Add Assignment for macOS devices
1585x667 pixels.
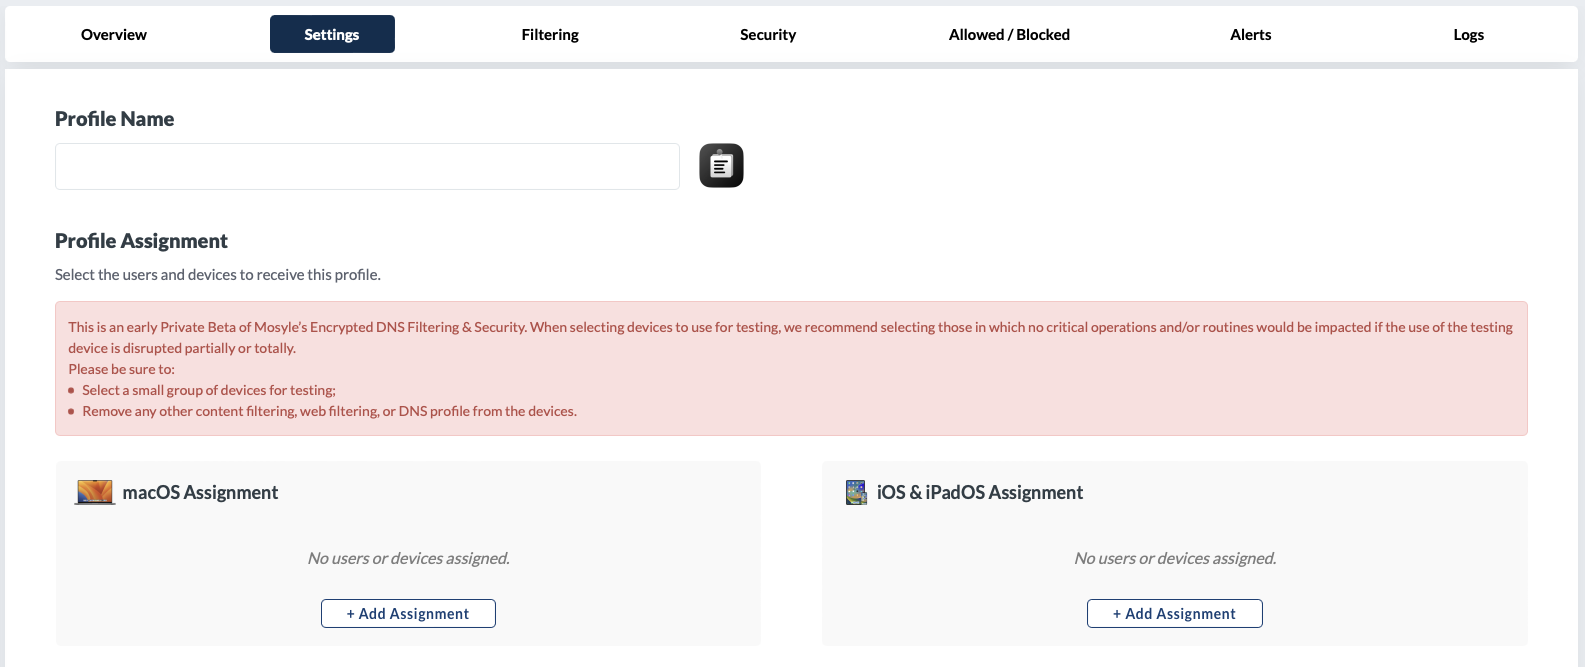tap(408, 614)
